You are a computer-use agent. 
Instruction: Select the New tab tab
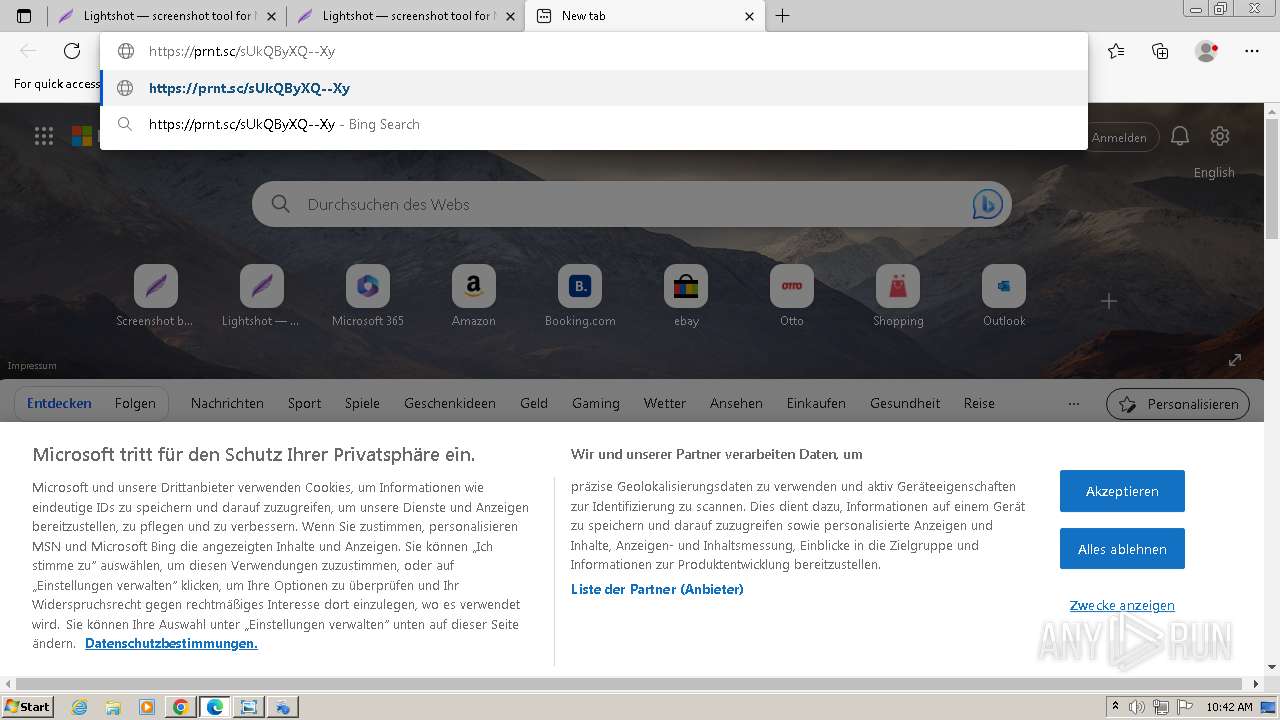click(645, 16)
